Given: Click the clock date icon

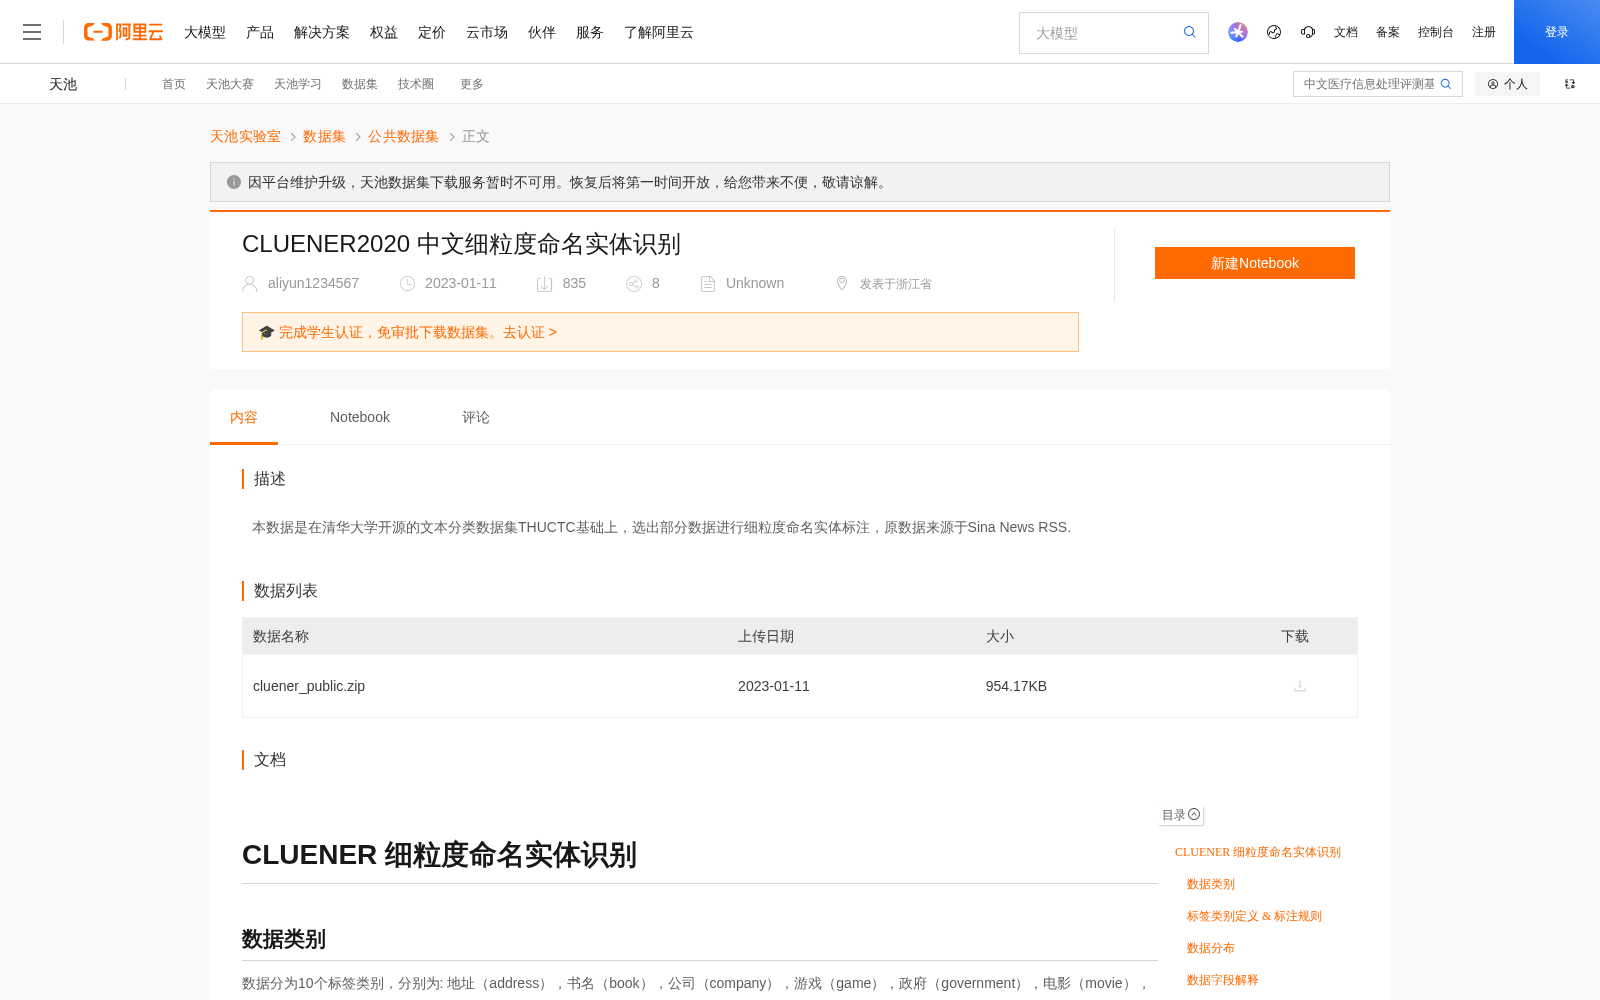Looking at the screenshot, I should pos(407,284).
